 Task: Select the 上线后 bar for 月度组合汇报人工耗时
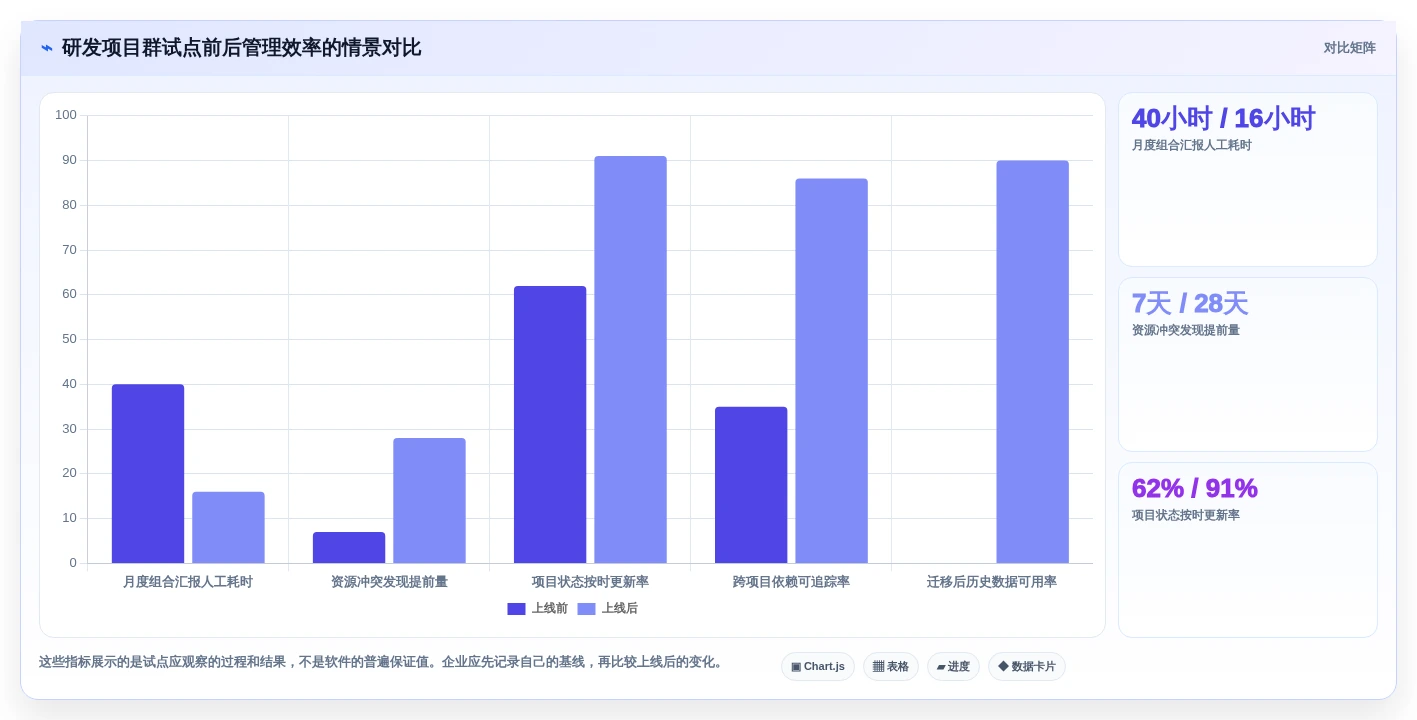click(x=228, y=527)
